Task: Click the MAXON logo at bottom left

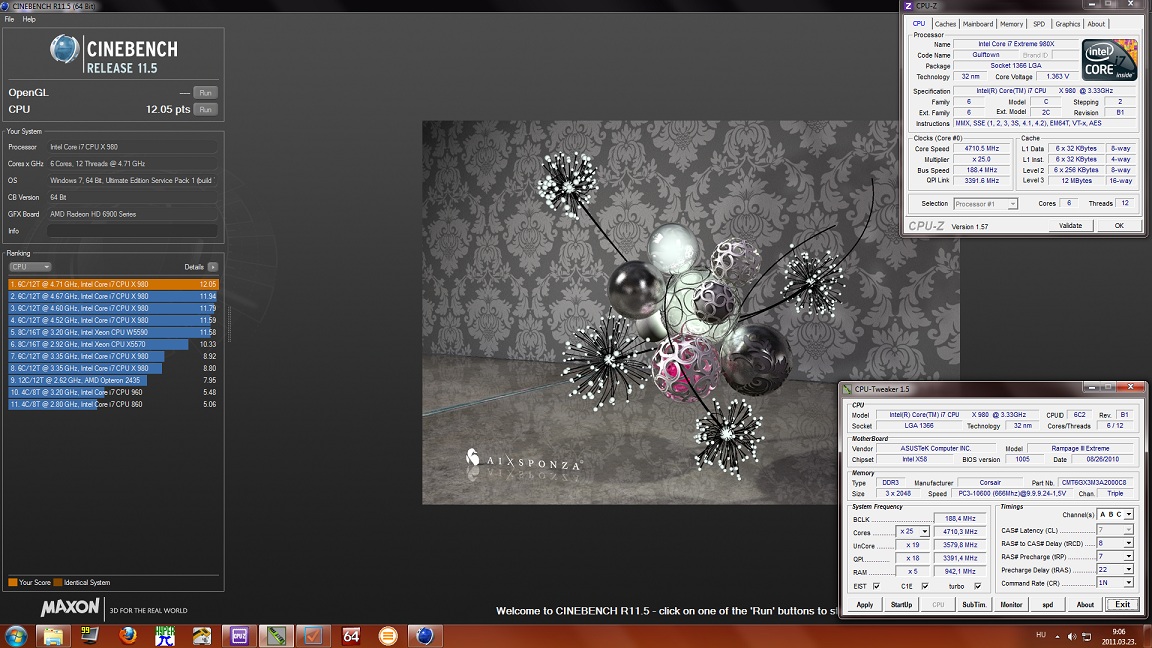Action: pyautogui.click(x=70, y=608)
